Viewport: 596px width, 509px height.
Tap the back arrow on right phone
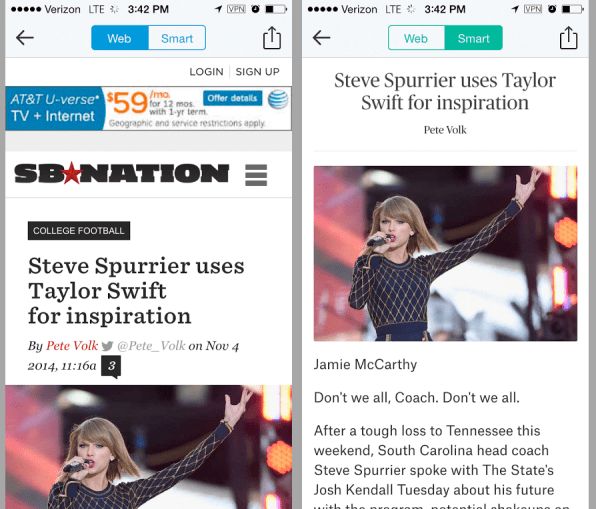tap(322, 38)
